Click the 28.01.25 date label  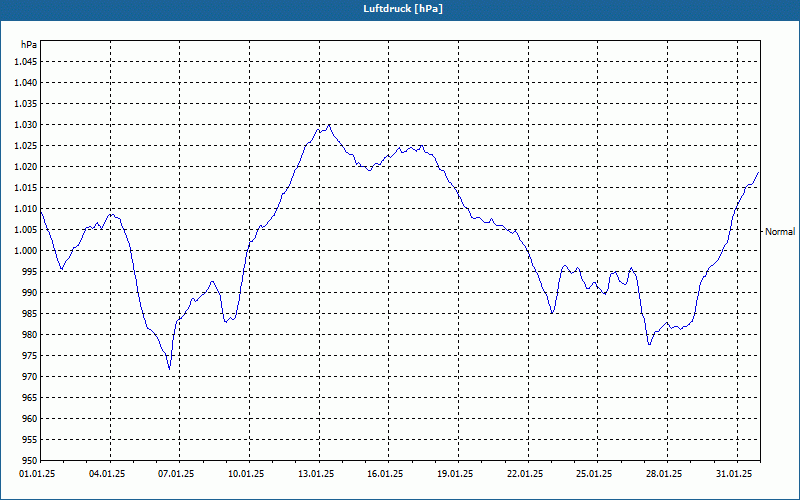(664, 474)
